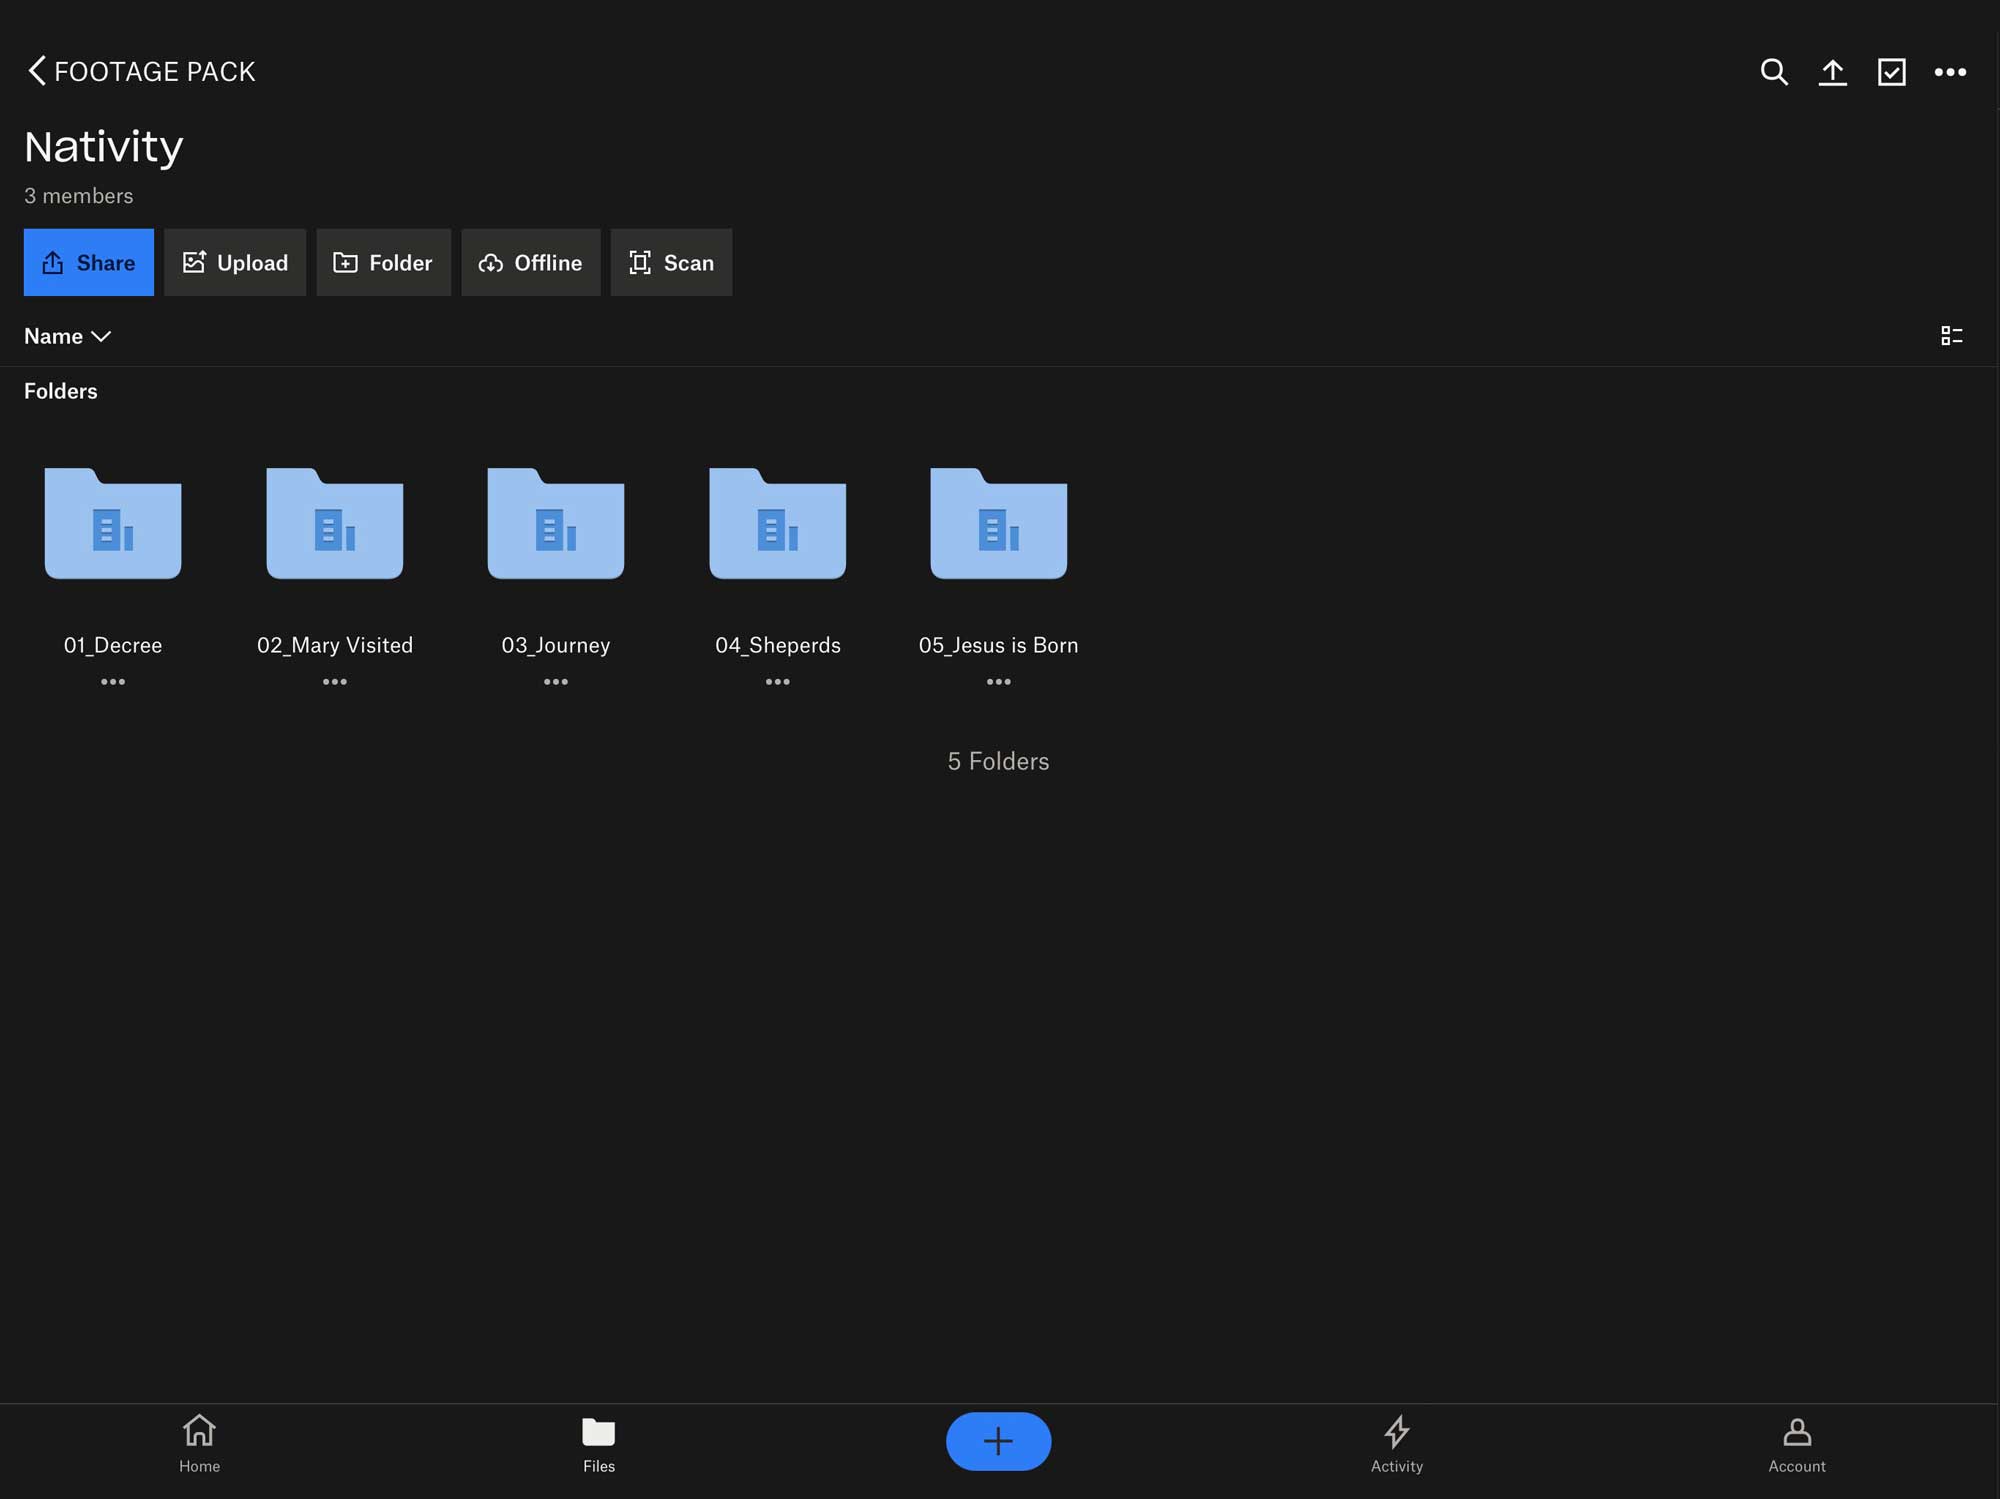Viewport: 2000px width, 1499px height.
Task: Go to the Home tab
Action: coord(200,1444)
